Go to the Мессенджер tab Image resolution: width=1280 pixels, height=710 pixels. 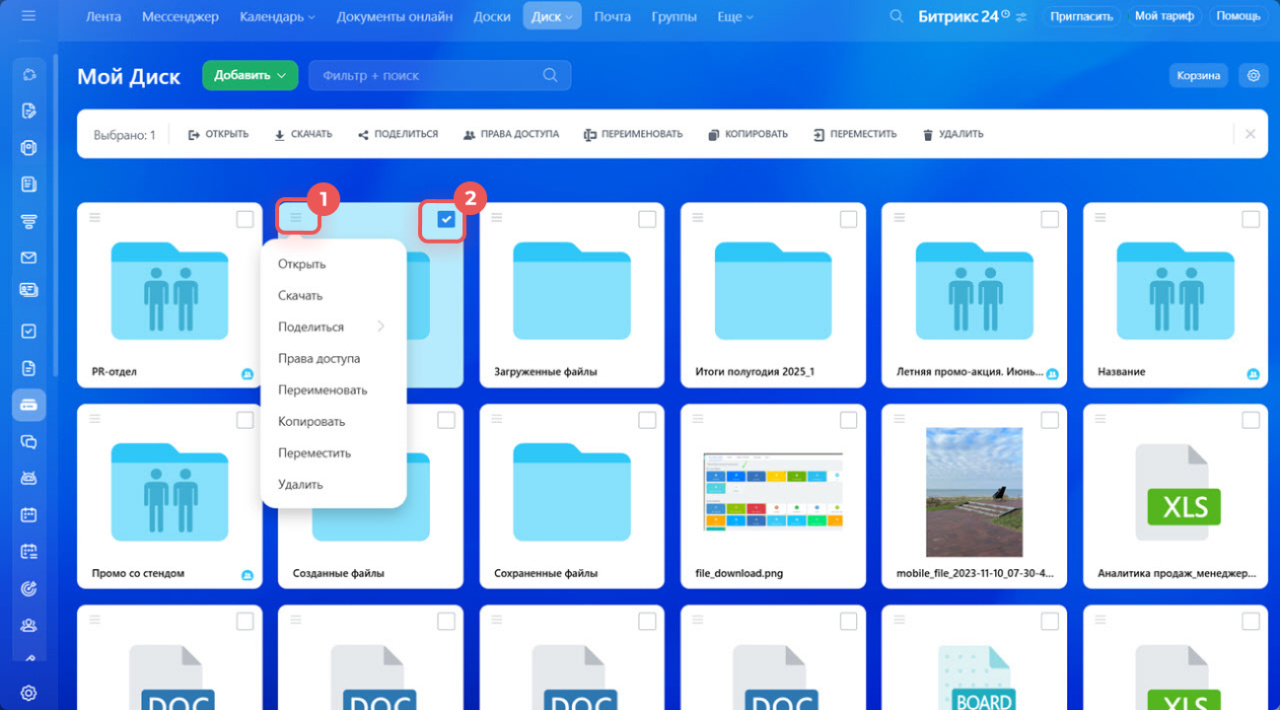point(180,16)
